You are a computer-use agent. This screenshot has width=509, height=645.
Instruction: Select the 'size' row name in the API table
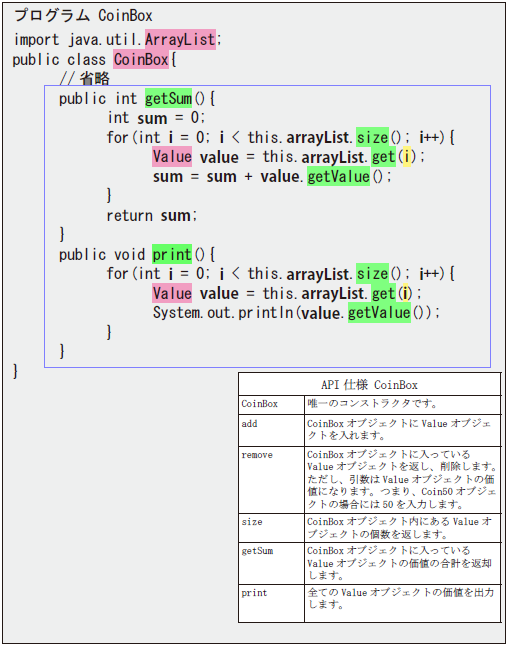(x=252, y=522)
